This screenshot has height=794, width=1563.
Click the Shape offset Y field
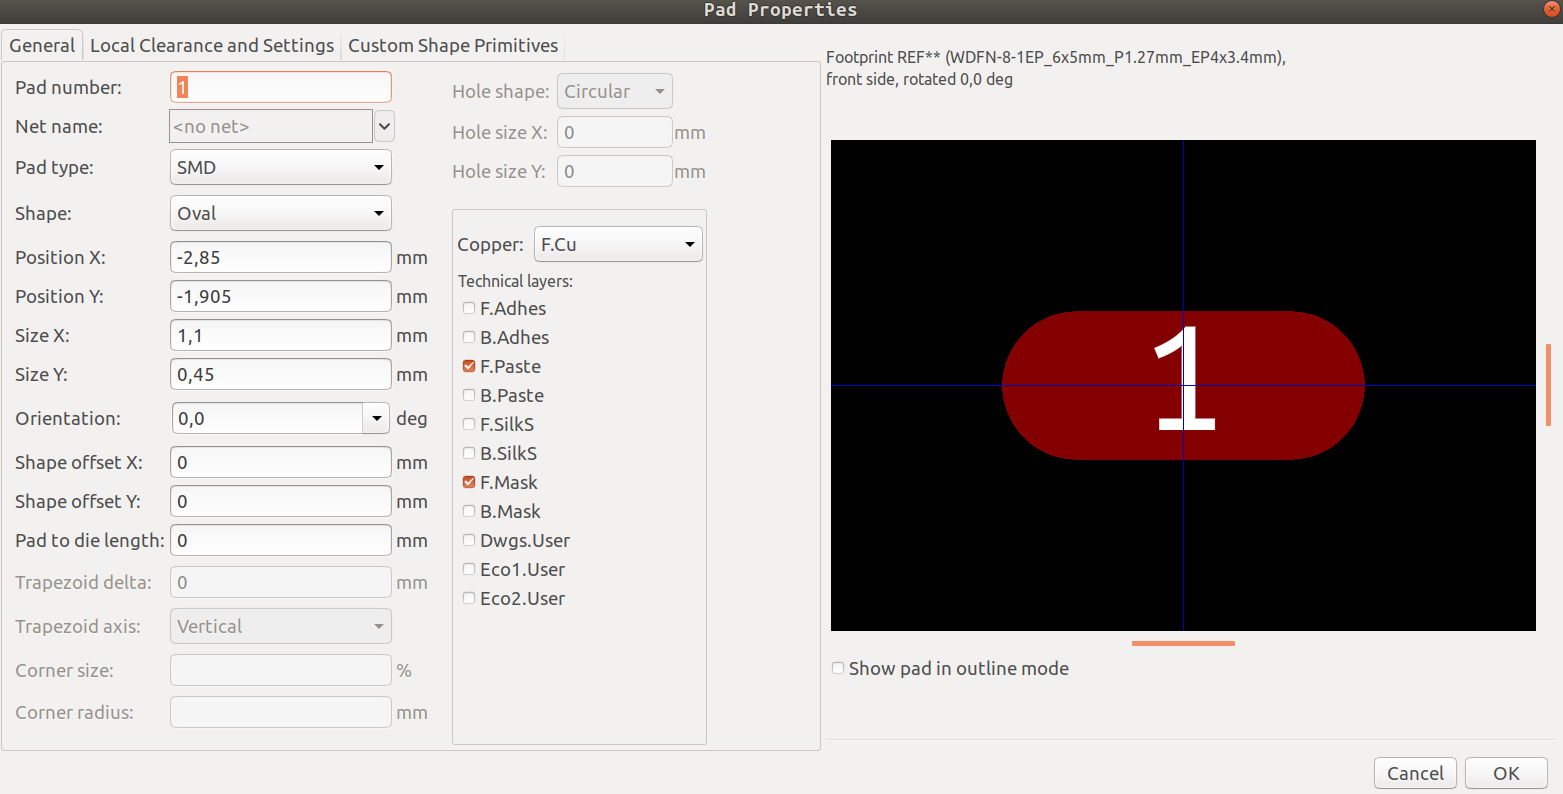[281, 501]
